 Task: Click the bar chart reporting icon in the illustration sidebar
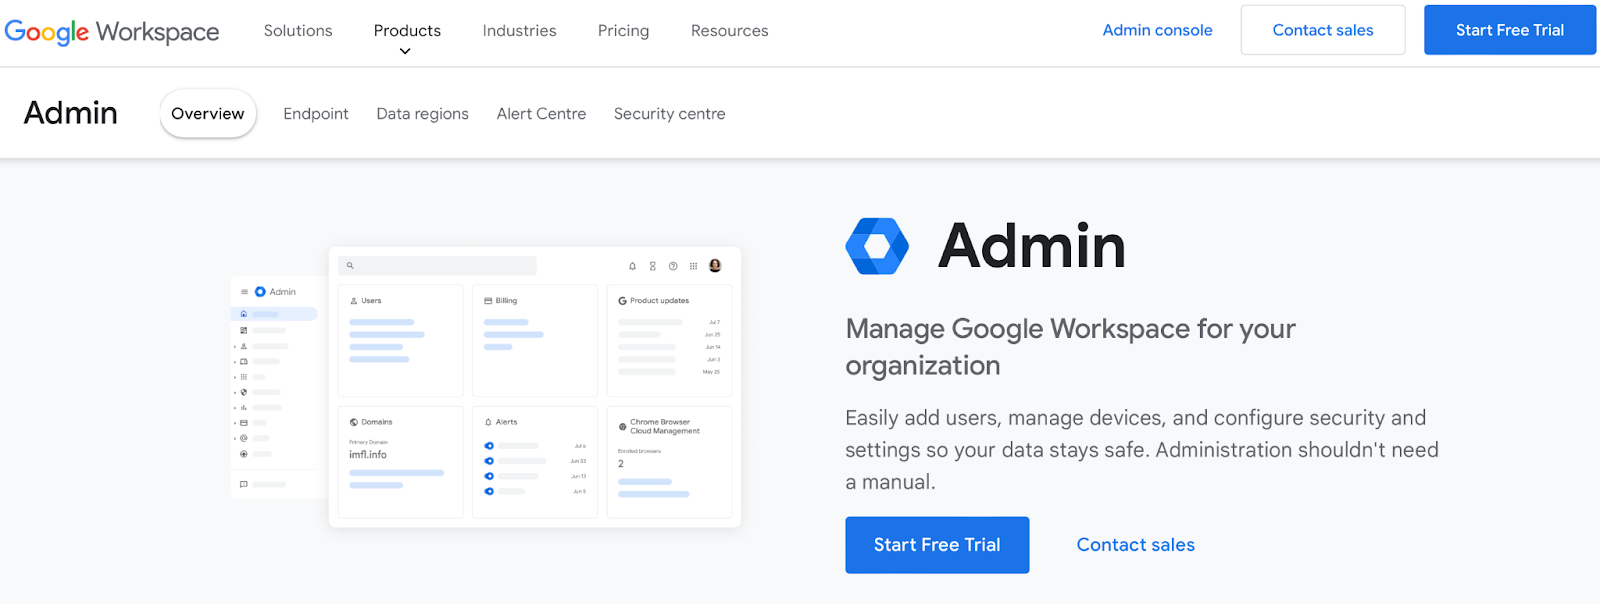pos(243,408)
